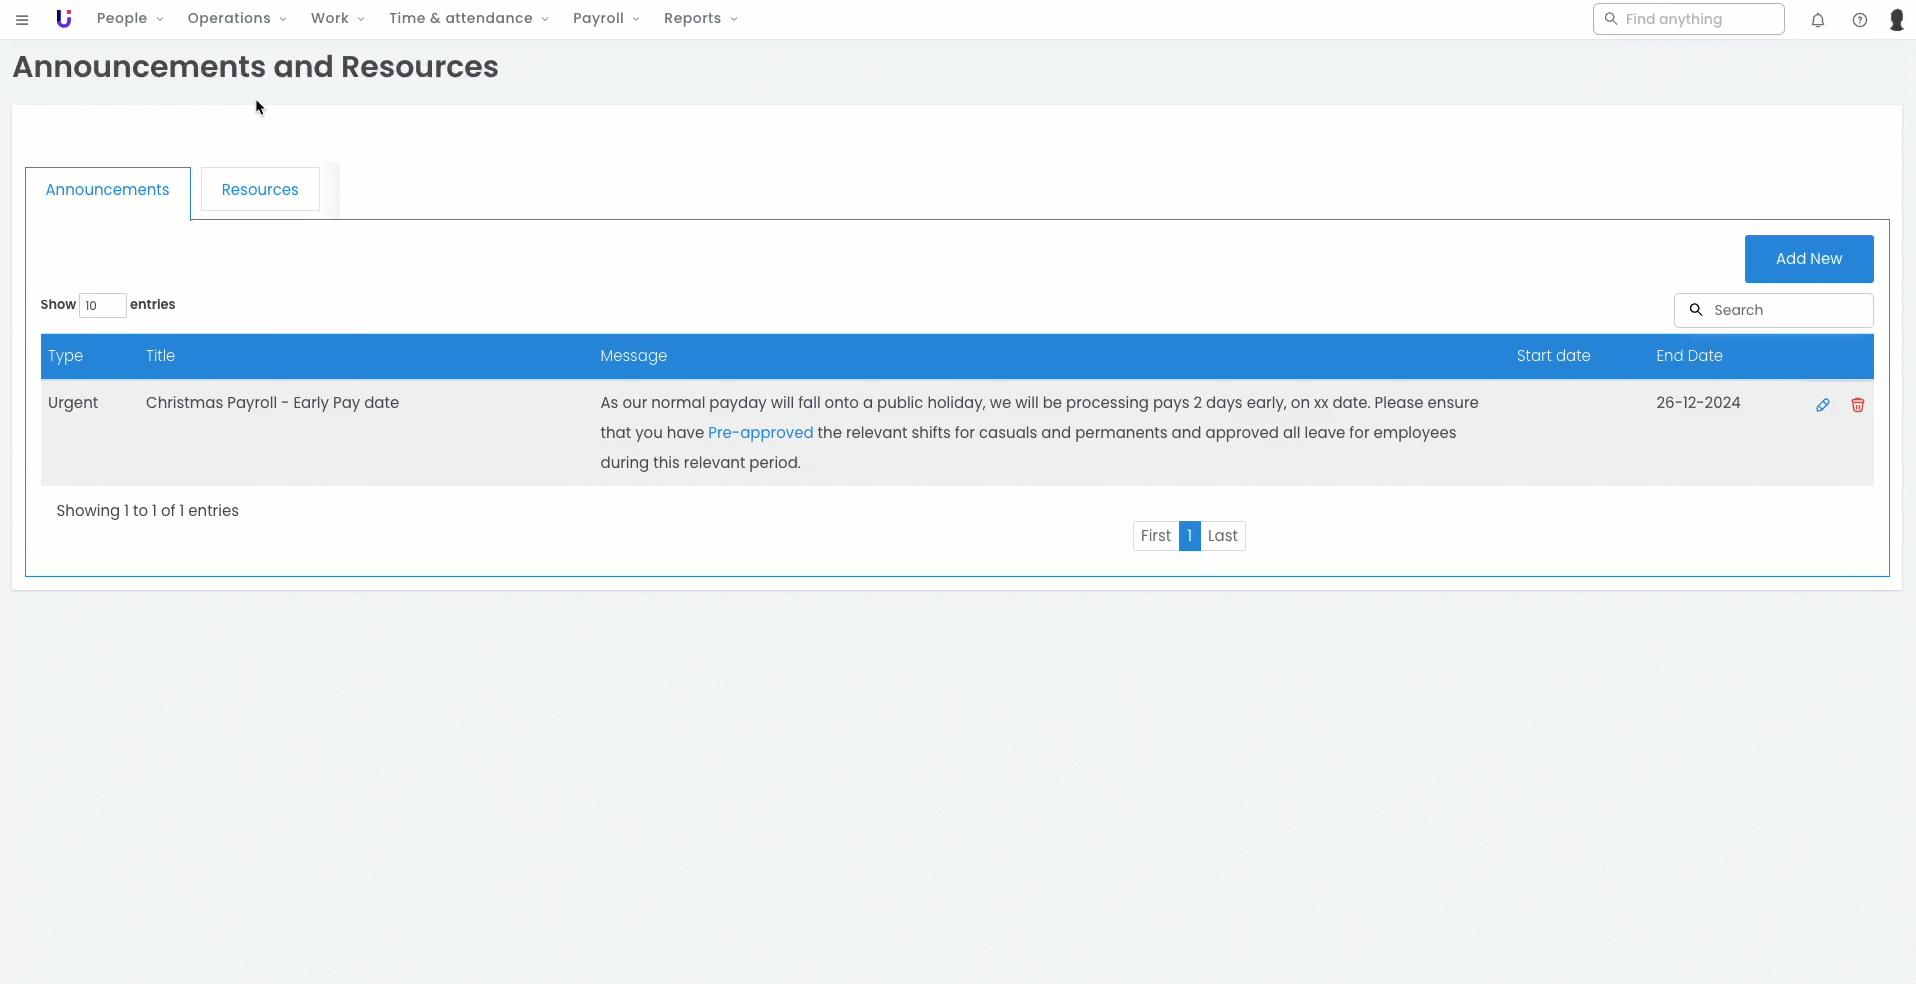
Task: Edit the Christmas Payroll announcement
Action: click(x=1822, y=405)
